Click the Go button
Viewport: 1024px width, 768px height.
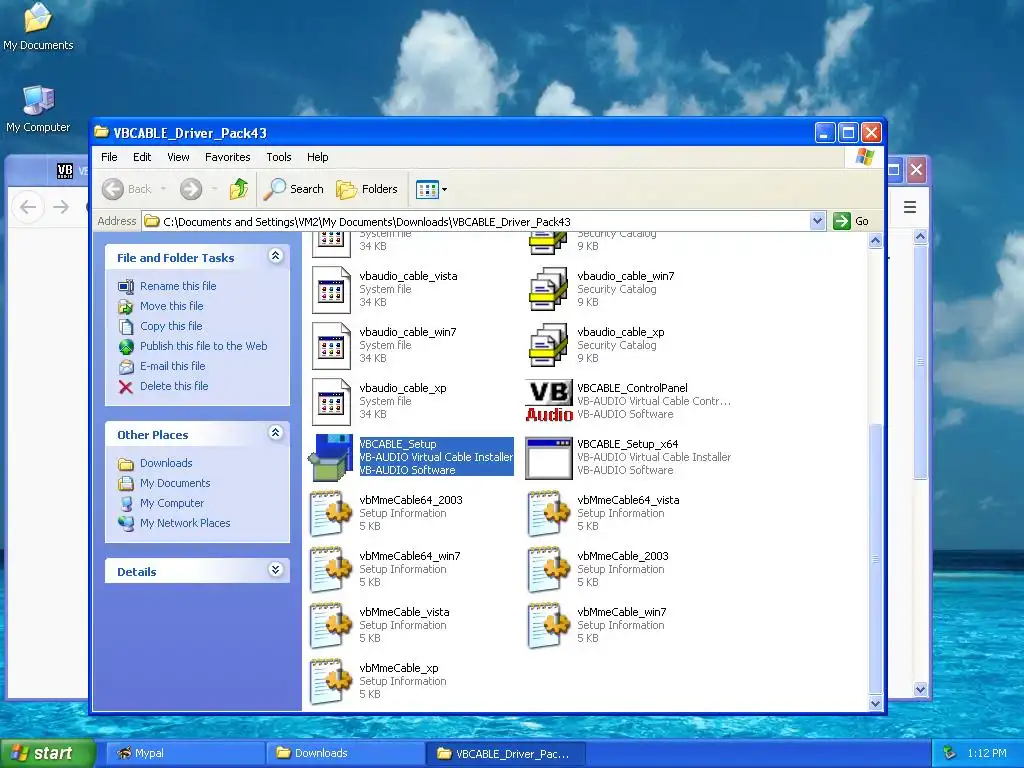[x=851, y=221]
